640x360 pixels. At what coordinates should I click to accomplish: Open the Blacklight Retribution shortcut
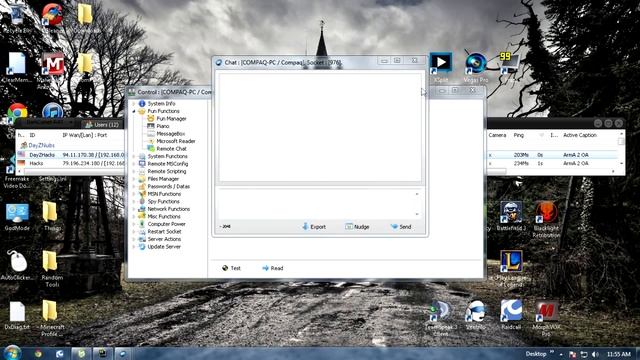pyautogui.click(x=546, y=219)
